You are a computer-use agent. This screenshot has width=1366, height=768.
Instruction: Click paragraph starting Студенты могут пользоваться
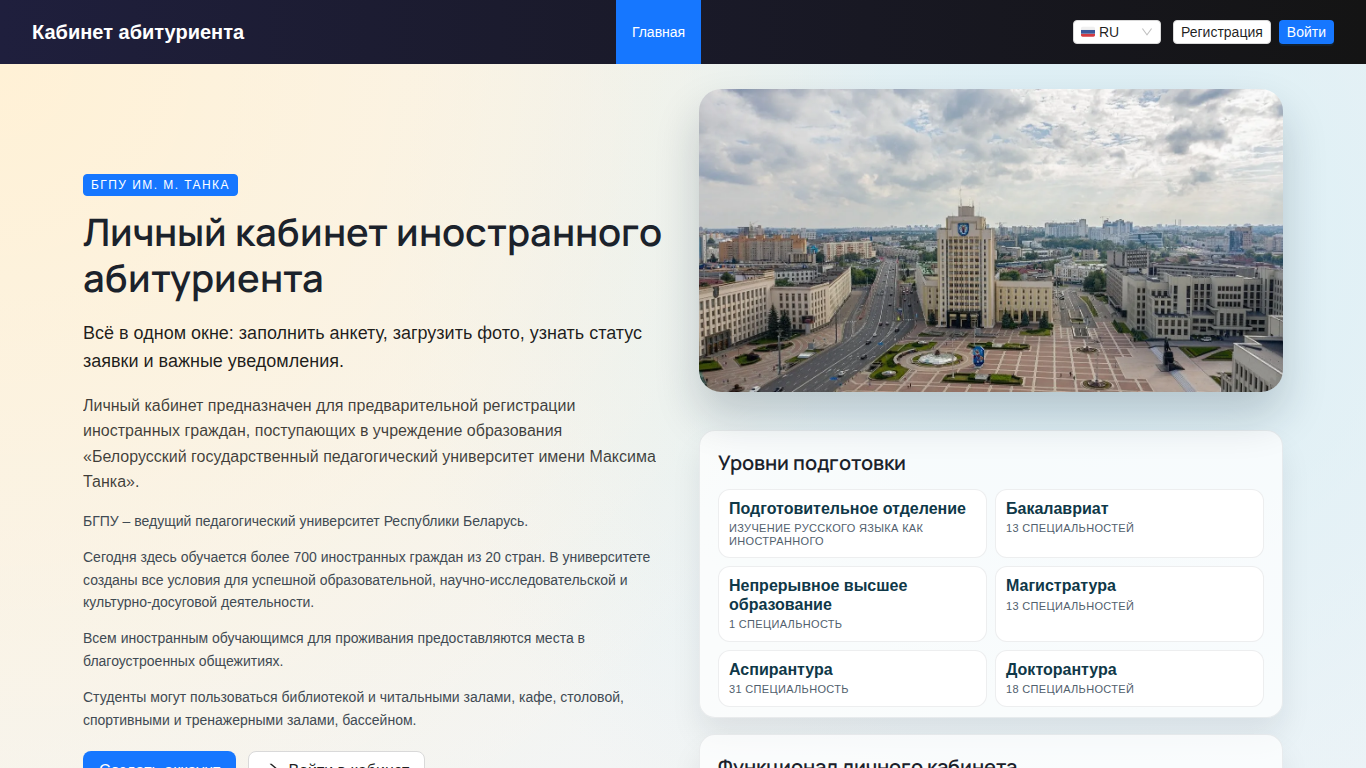(x=353, y=708)
